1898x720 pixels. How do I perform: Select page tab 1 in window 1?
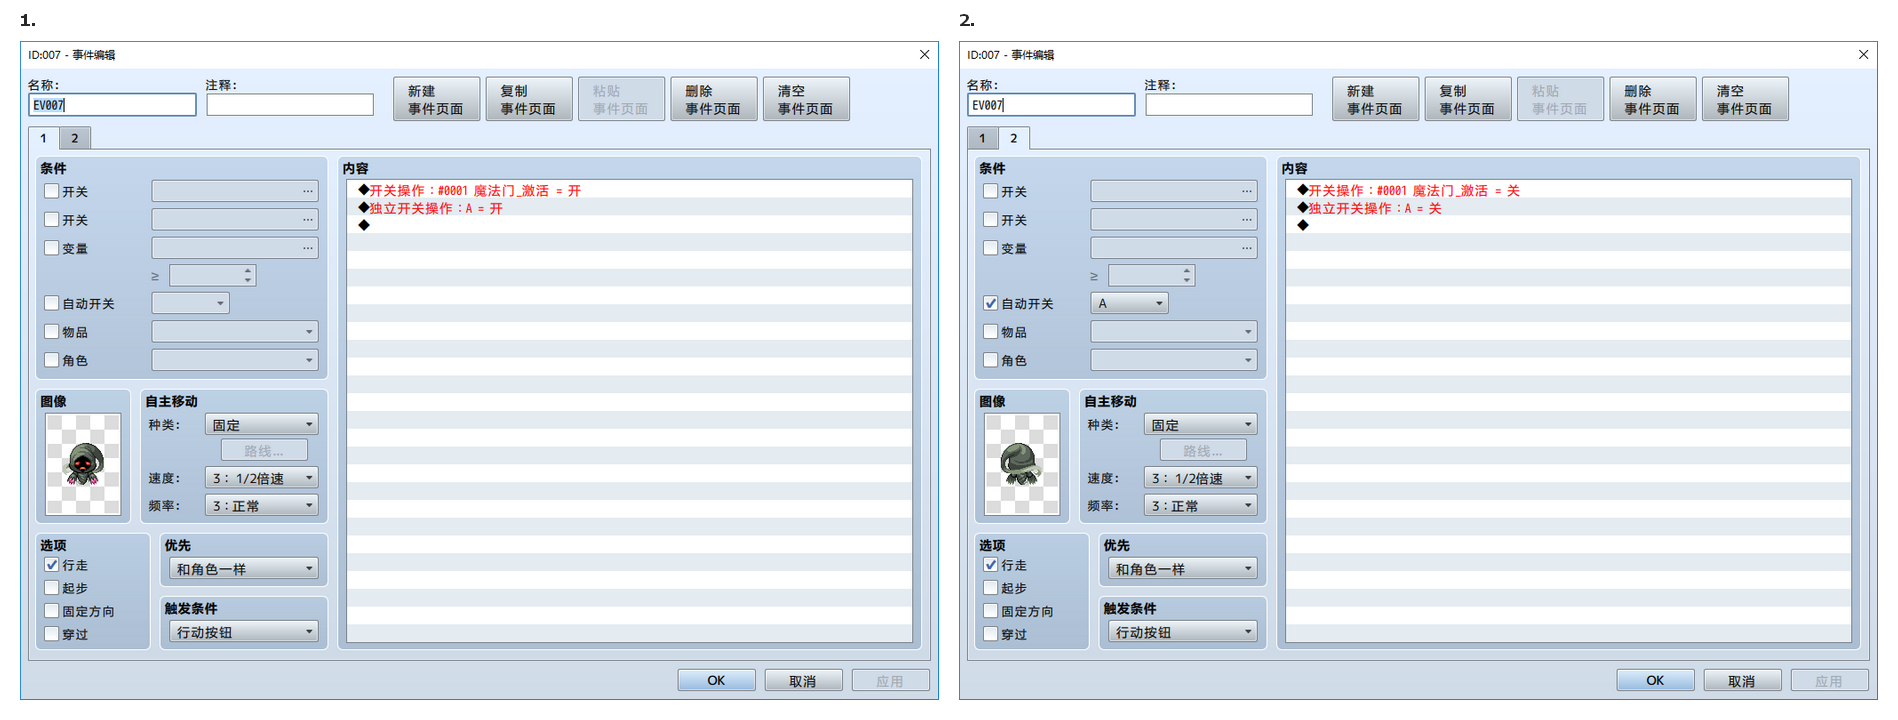pos(43,138)
